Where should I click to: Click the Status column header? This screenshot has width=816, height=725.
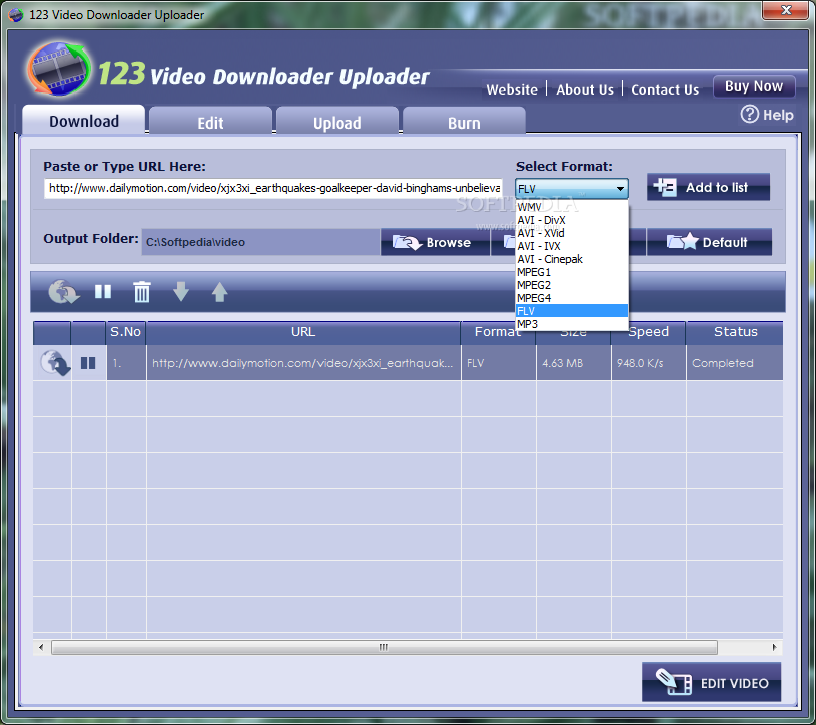point(735,332)
